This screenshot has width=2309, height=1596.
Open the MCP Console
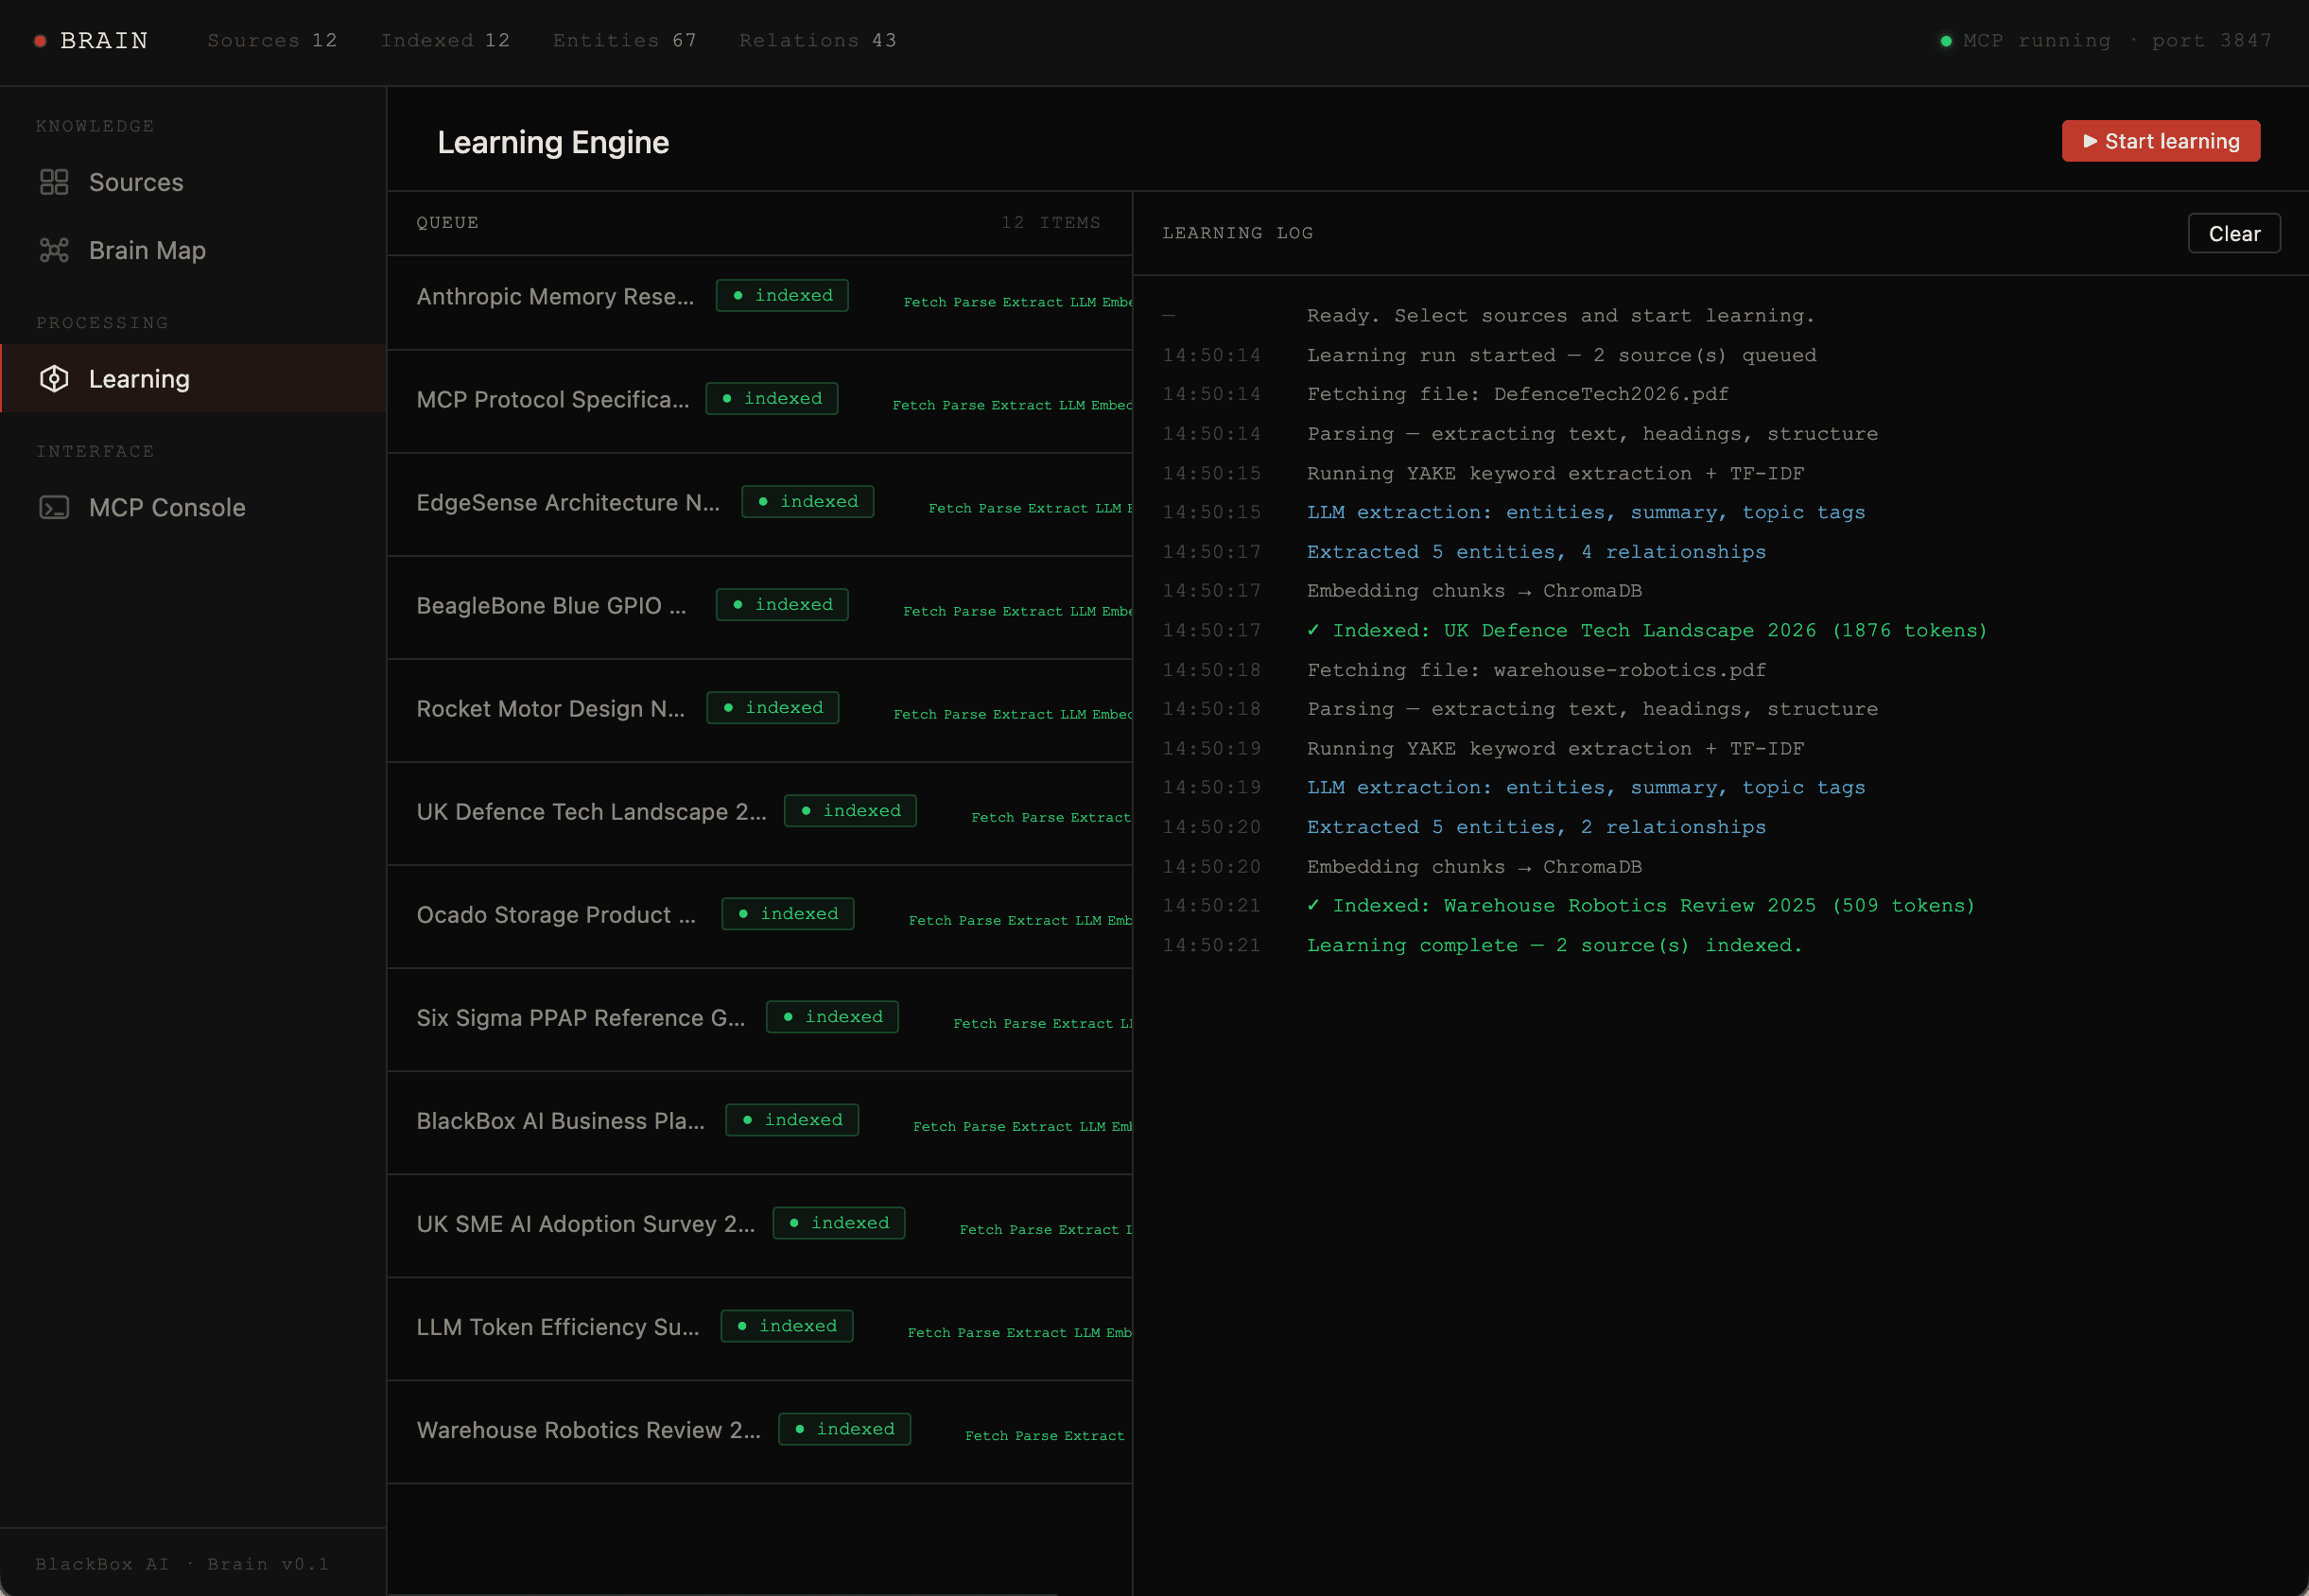point(193,508)
